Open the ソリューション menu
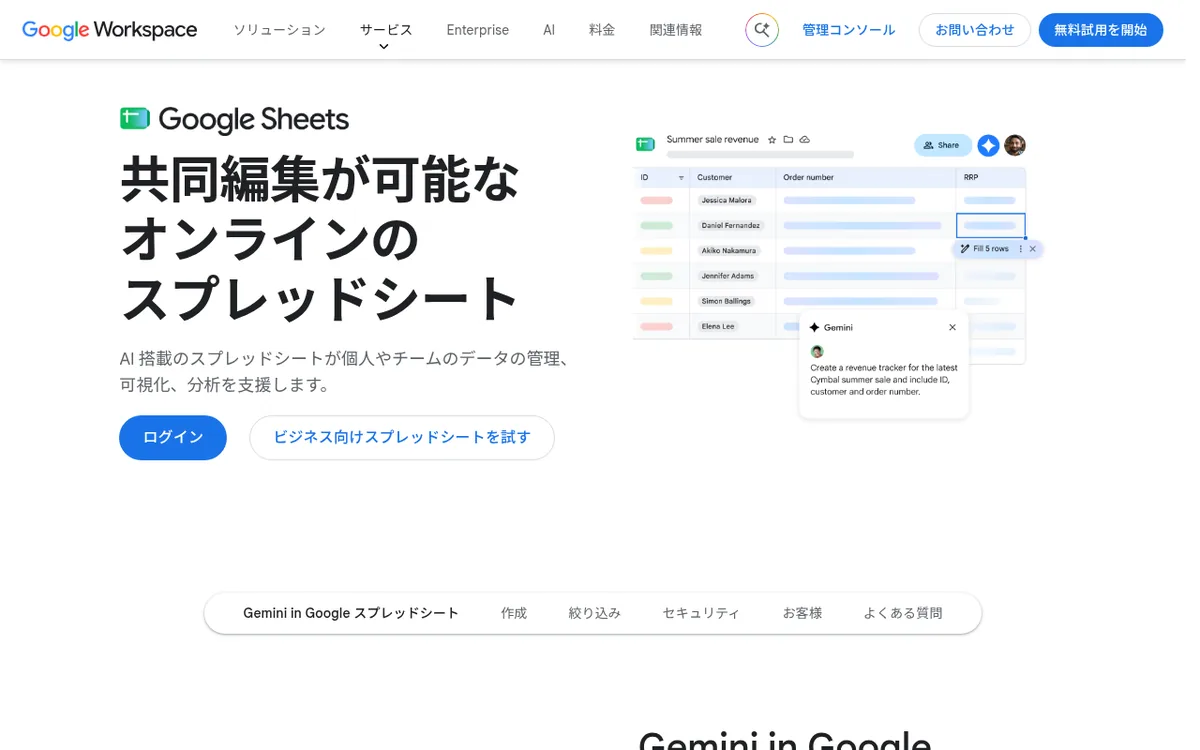1200x750 pixels. click(280, 30)
